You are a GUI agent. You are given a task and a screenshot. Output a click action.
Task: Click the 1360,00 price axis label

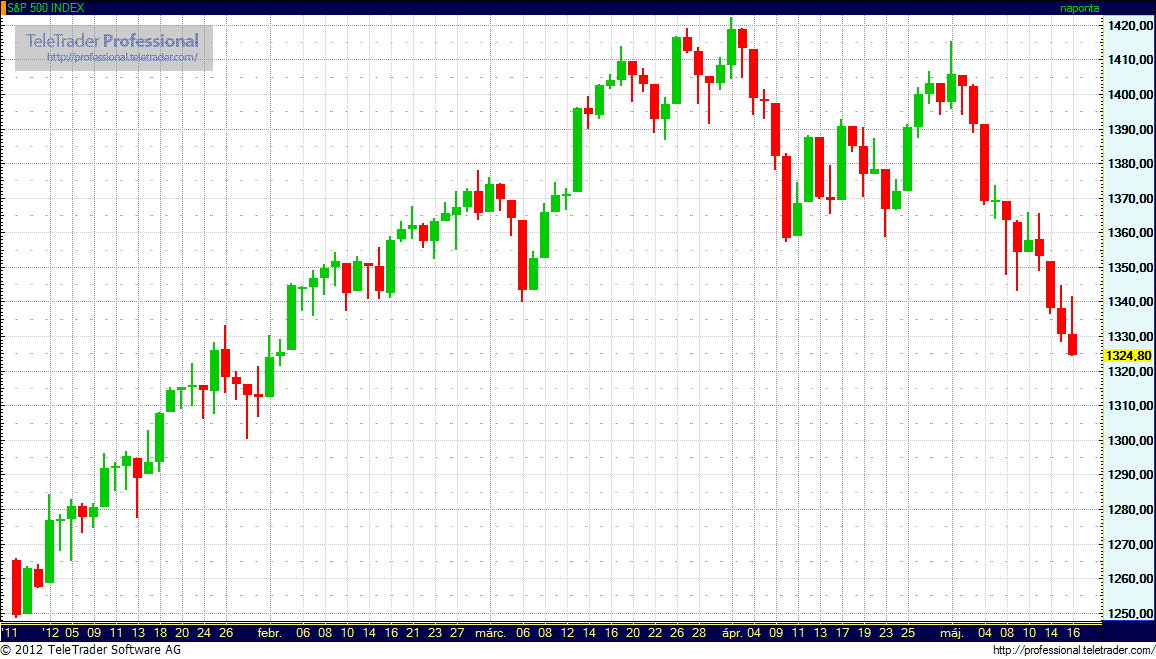pos(1129,233)
